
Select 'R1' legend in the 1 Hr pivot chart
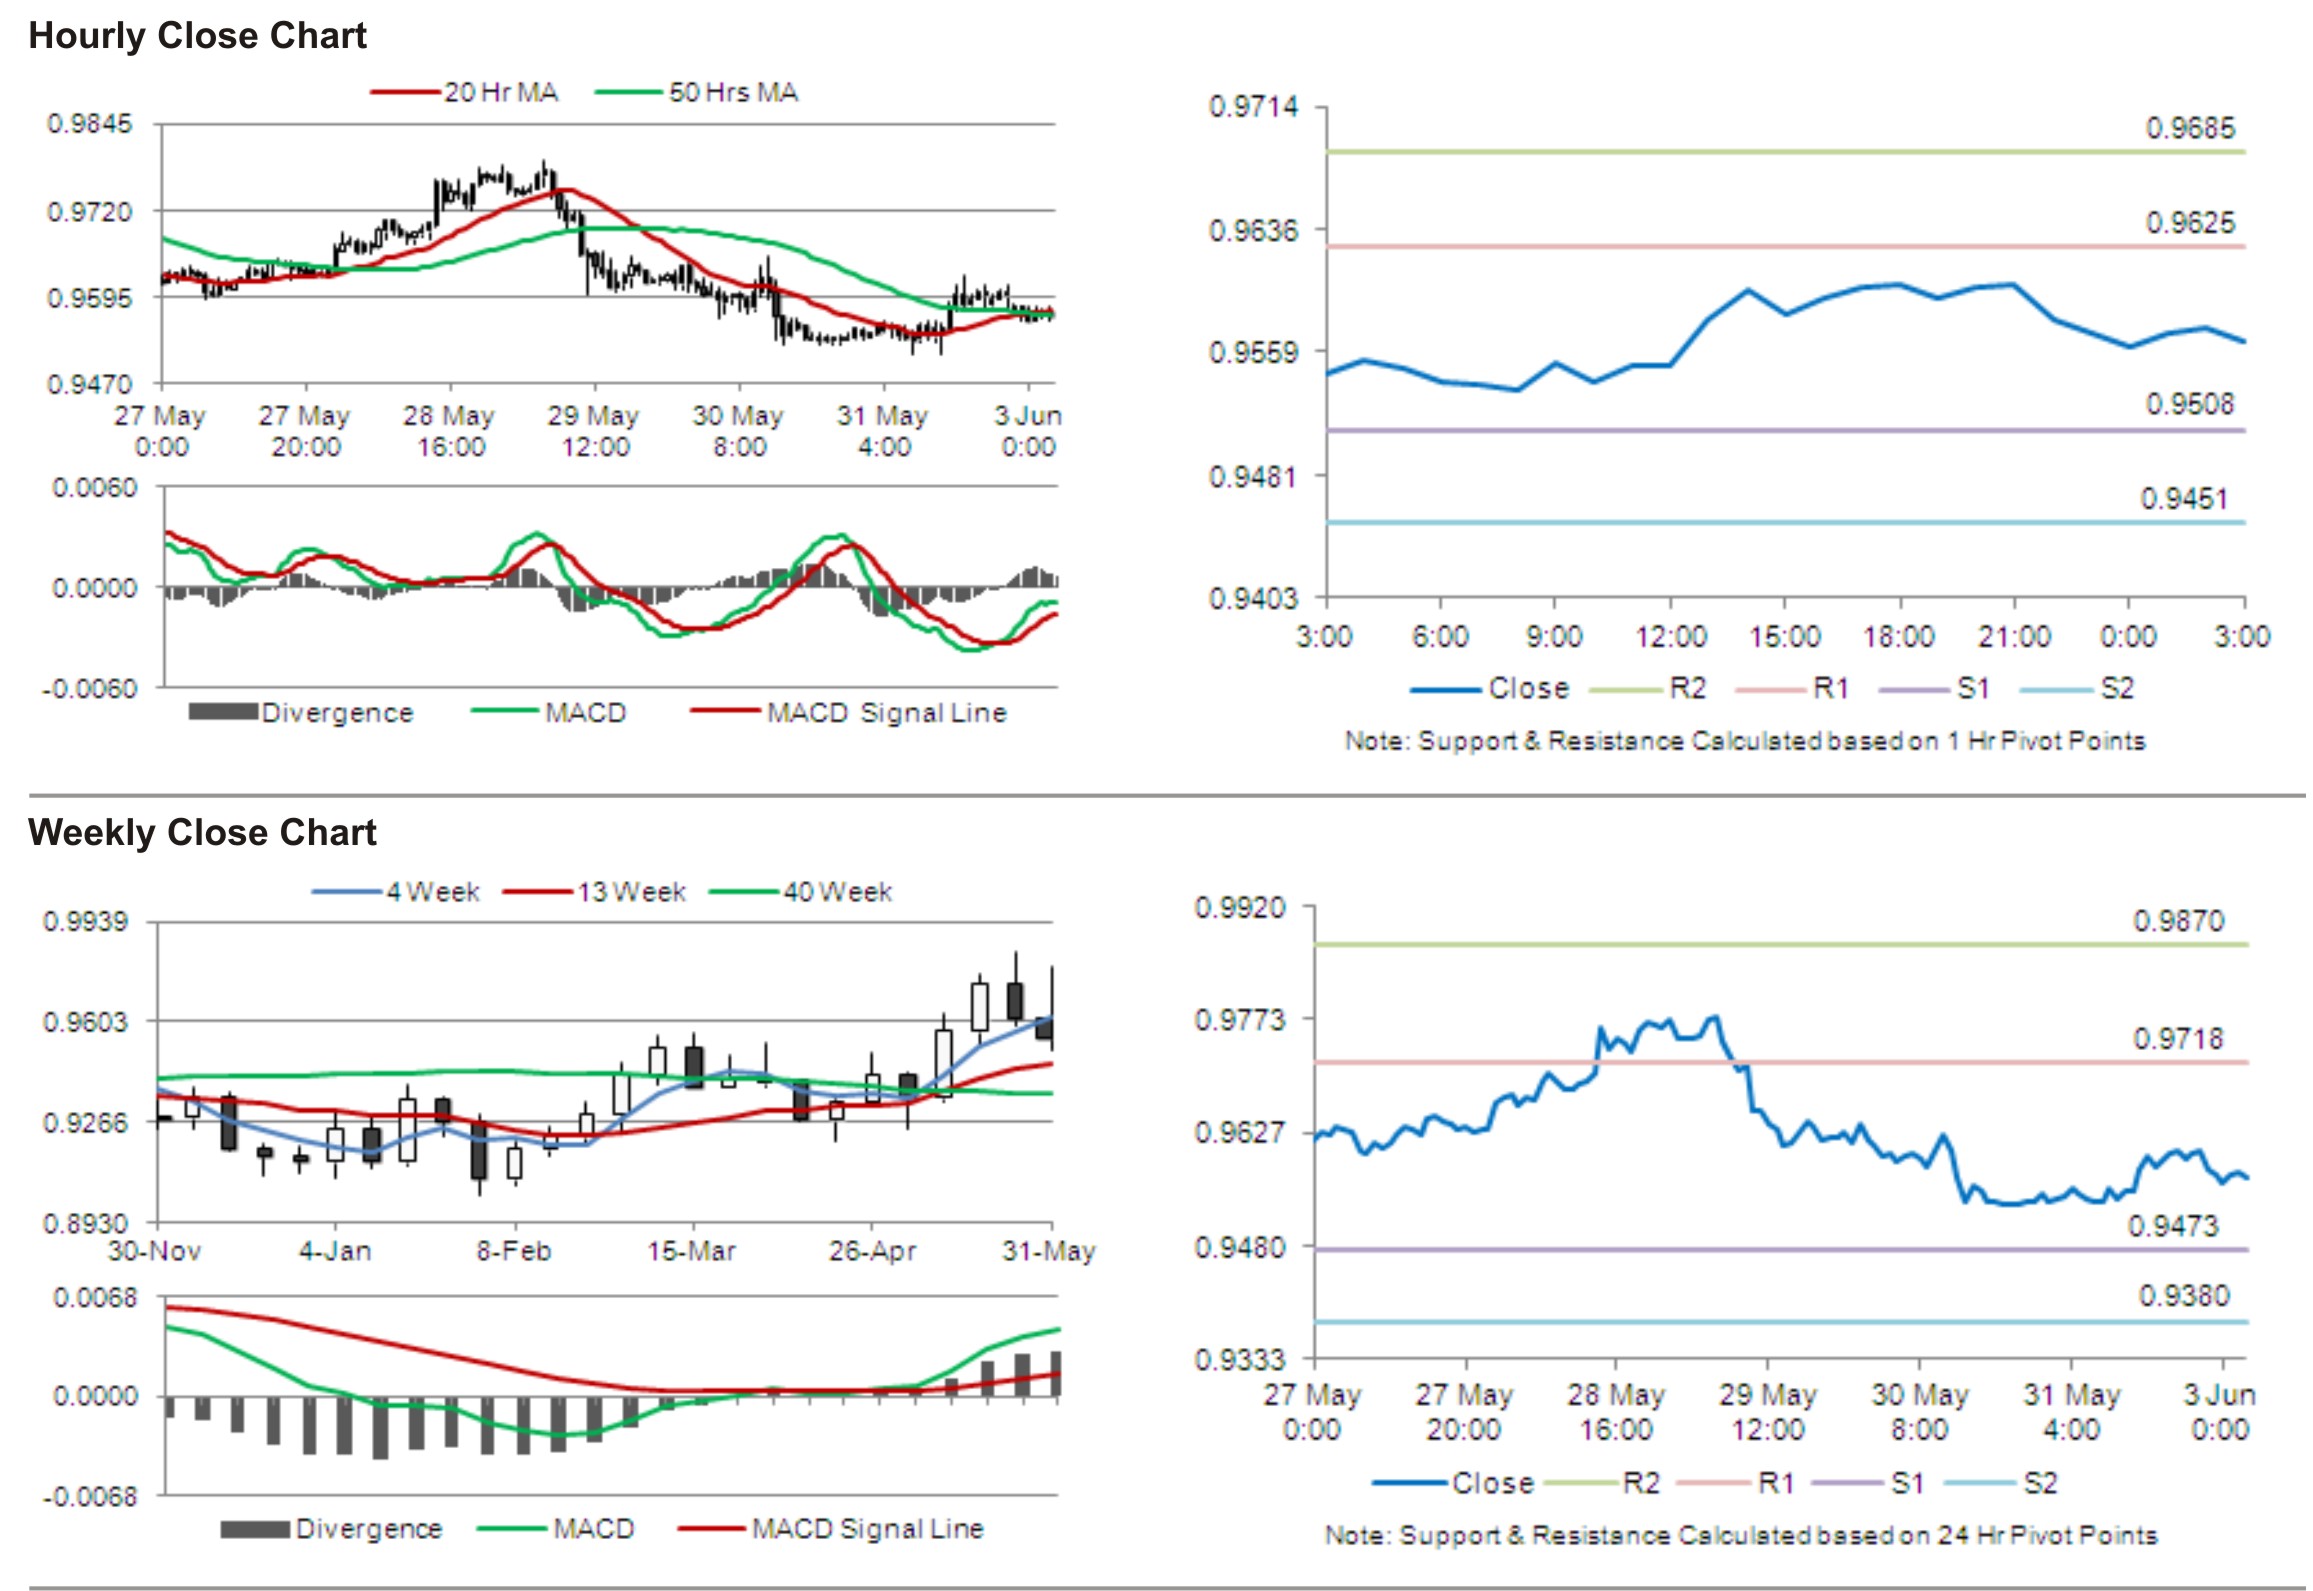coord(1830,688)
